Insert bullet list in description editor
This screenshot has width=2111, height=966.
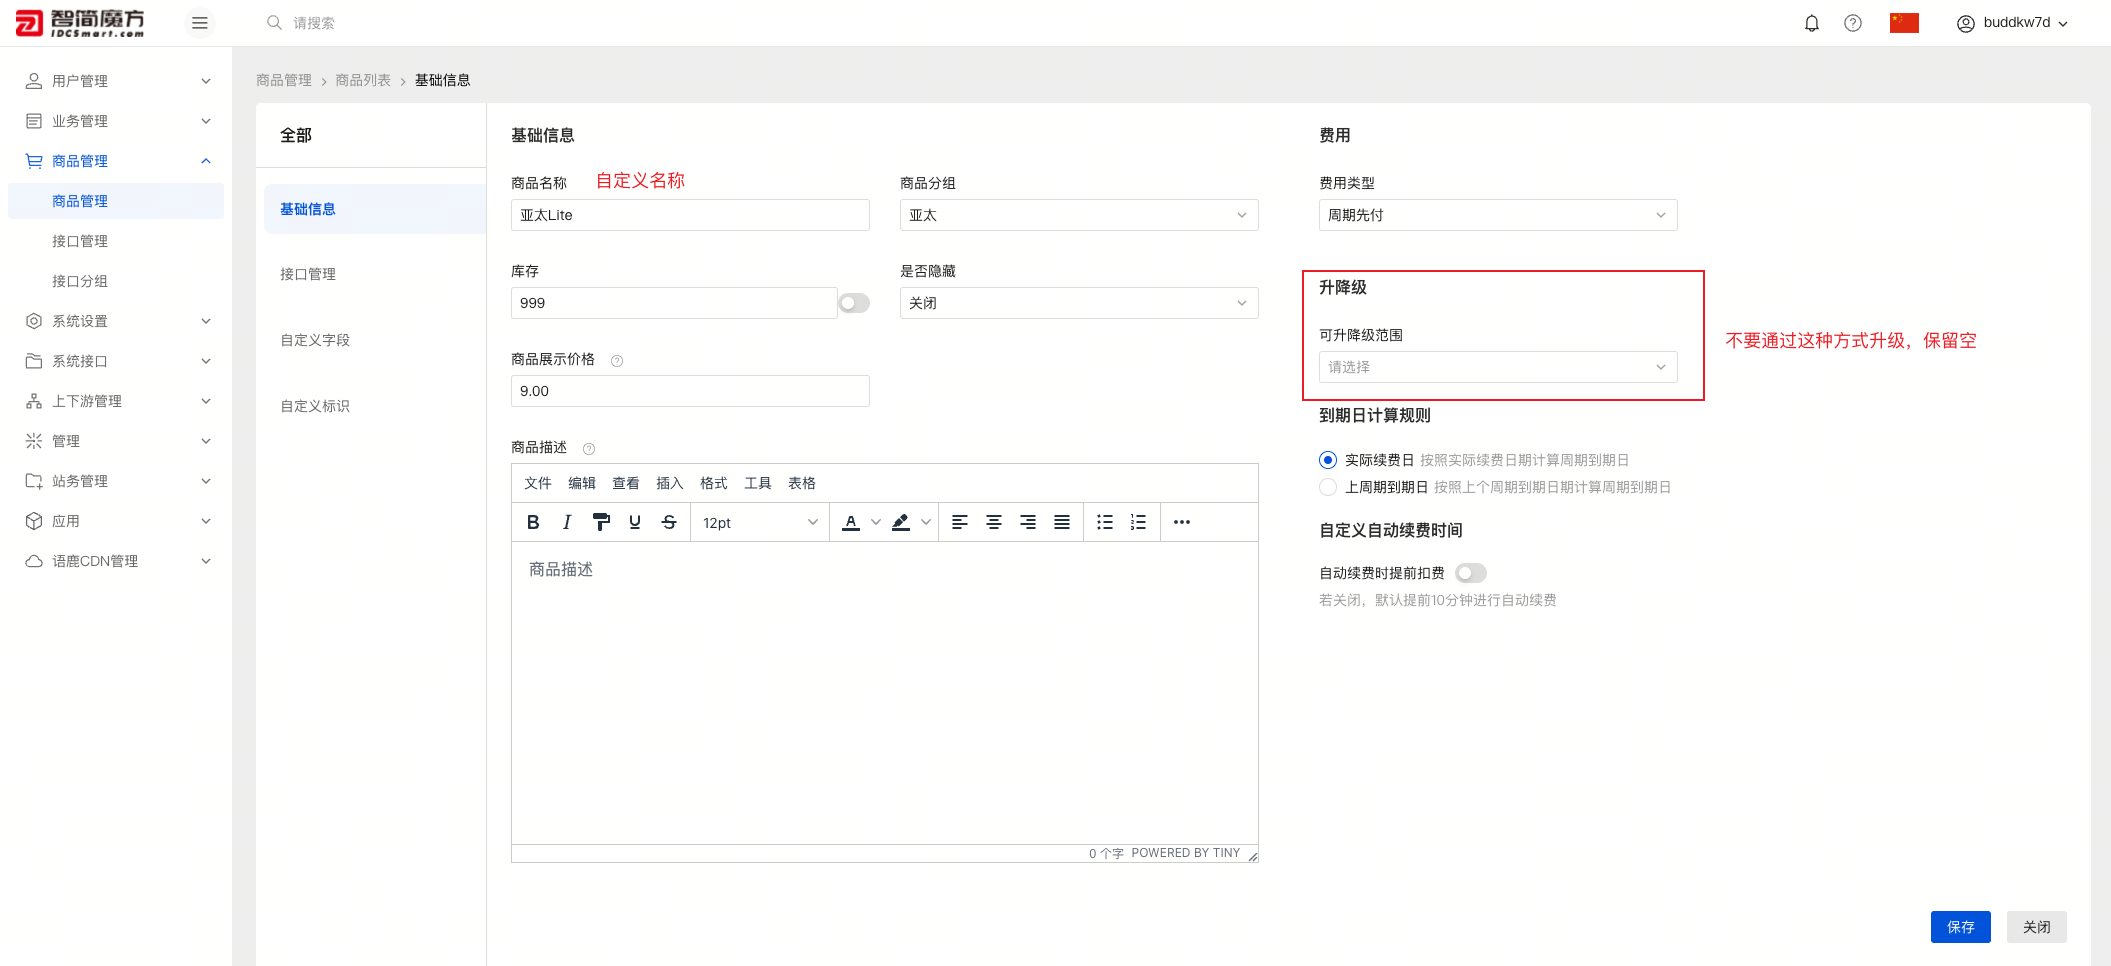tap(1104, 522)
